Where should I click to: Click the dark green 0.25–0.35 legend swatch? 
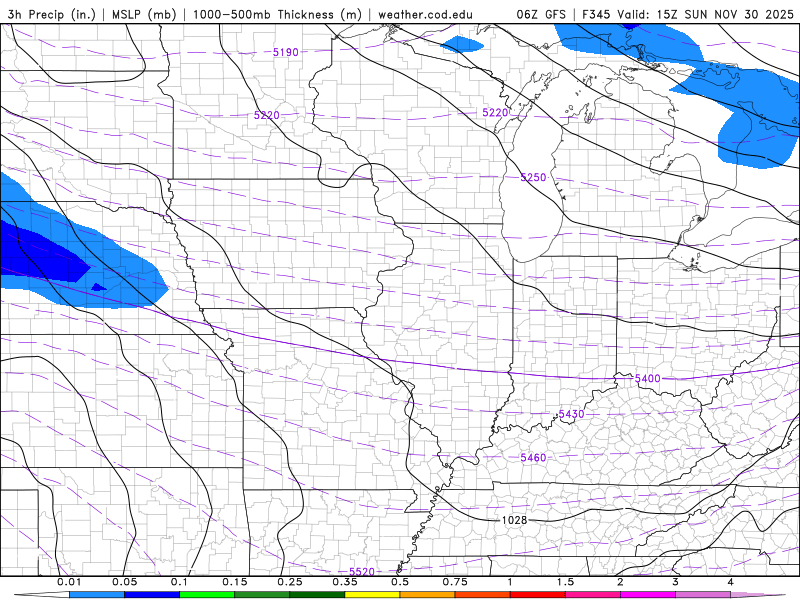tap(317, 595)
